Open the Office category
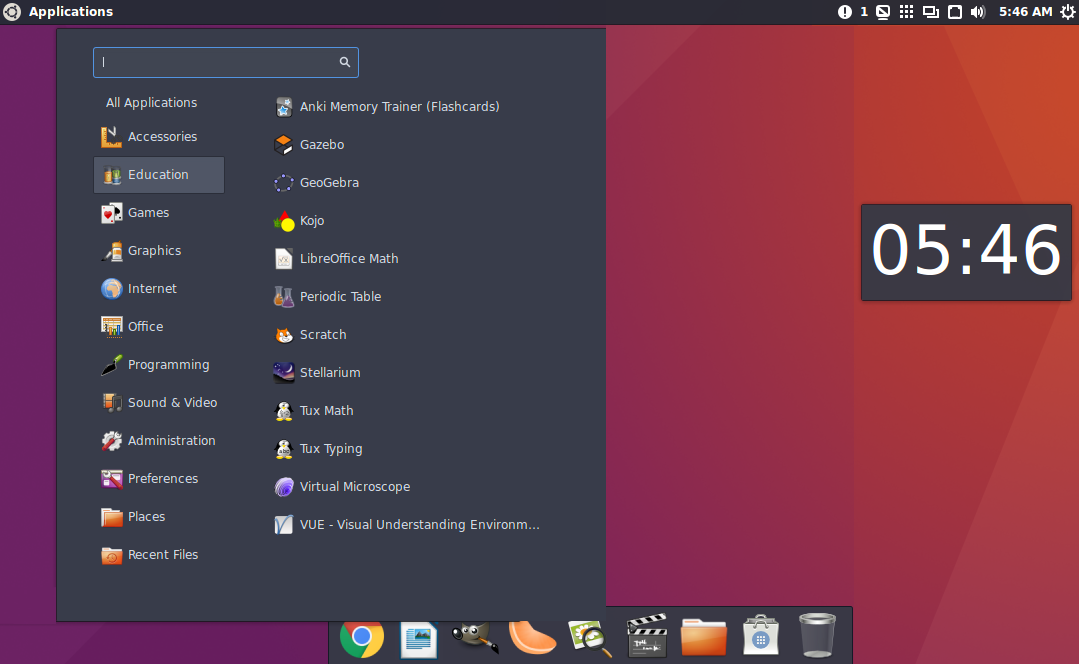Screen dimensions: 1079x664 click(x=159, y=326)
